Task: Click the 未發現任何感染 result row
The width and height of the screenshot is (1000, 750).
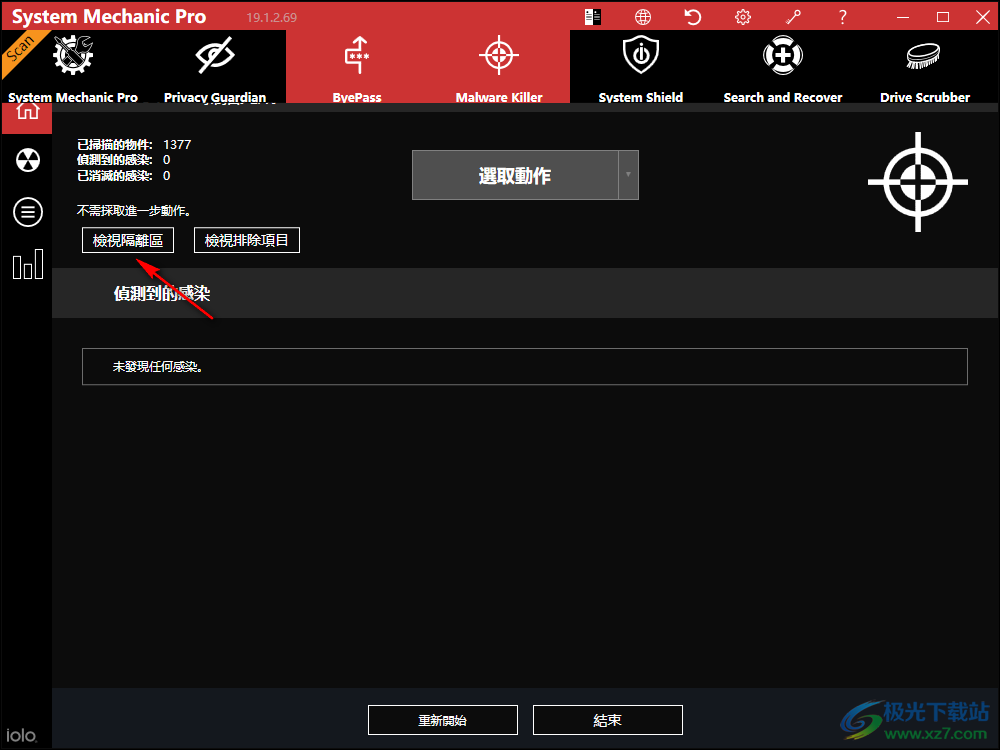Action: [x=524, y=367]
